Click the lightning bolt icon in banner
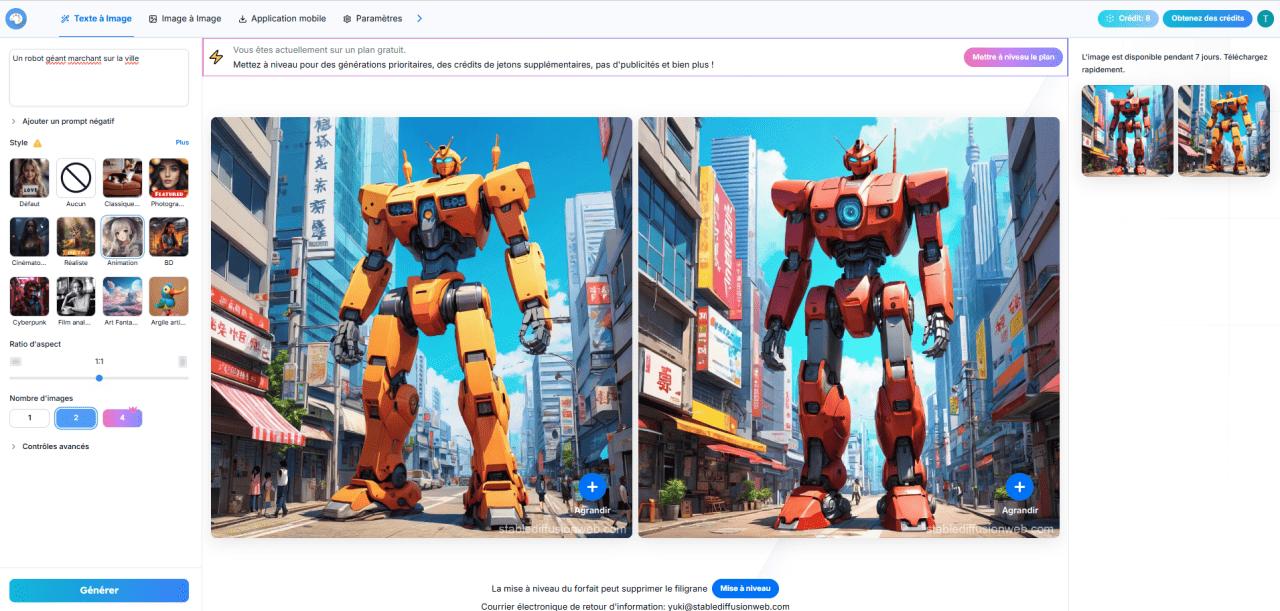 pyautogui.click(x=216, y=57)
